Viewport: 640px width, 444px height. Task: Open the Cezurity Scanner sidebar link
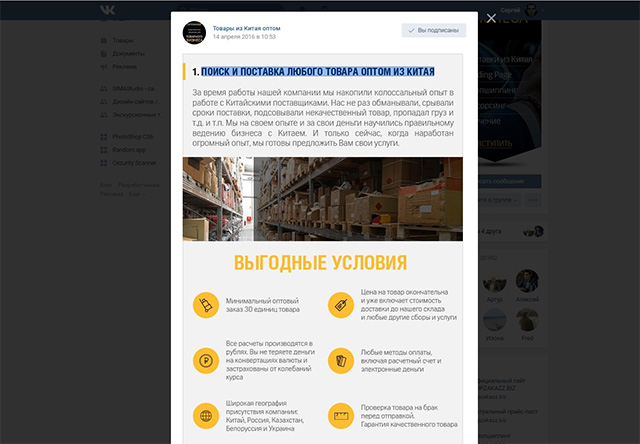pyautogui.click(x=134, y=163)
